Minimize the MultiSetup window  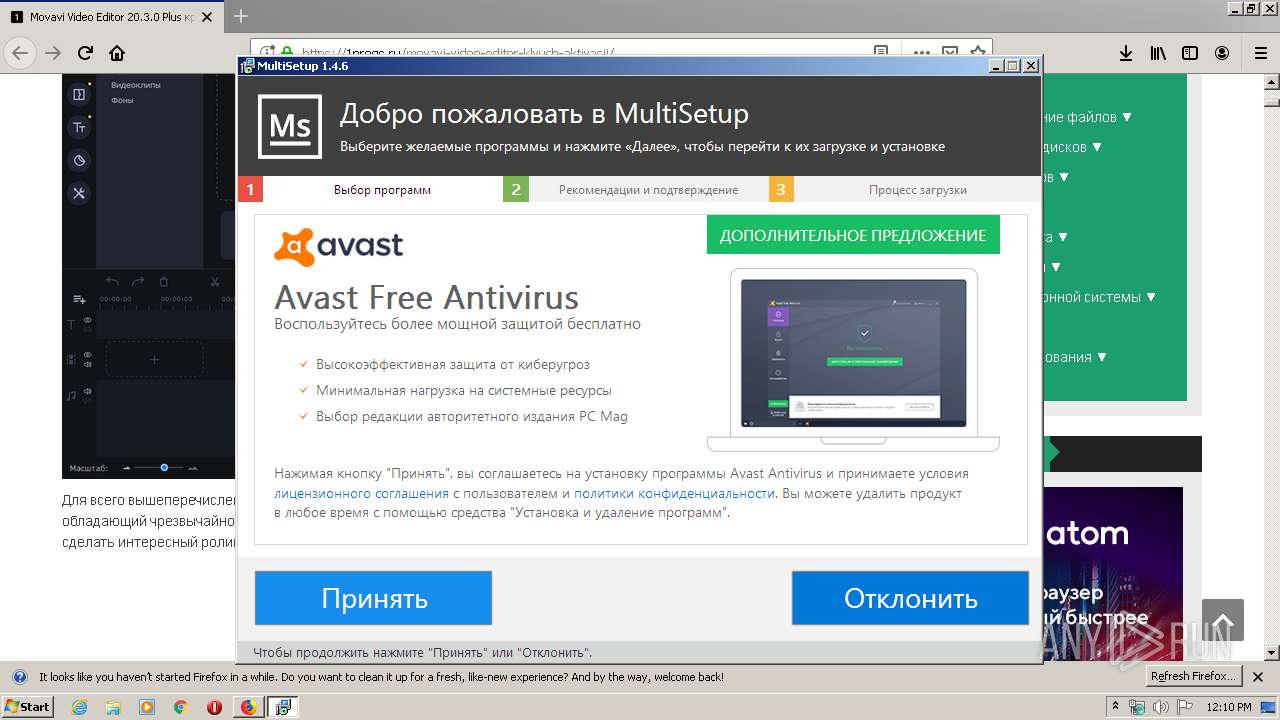click(996, 66)
